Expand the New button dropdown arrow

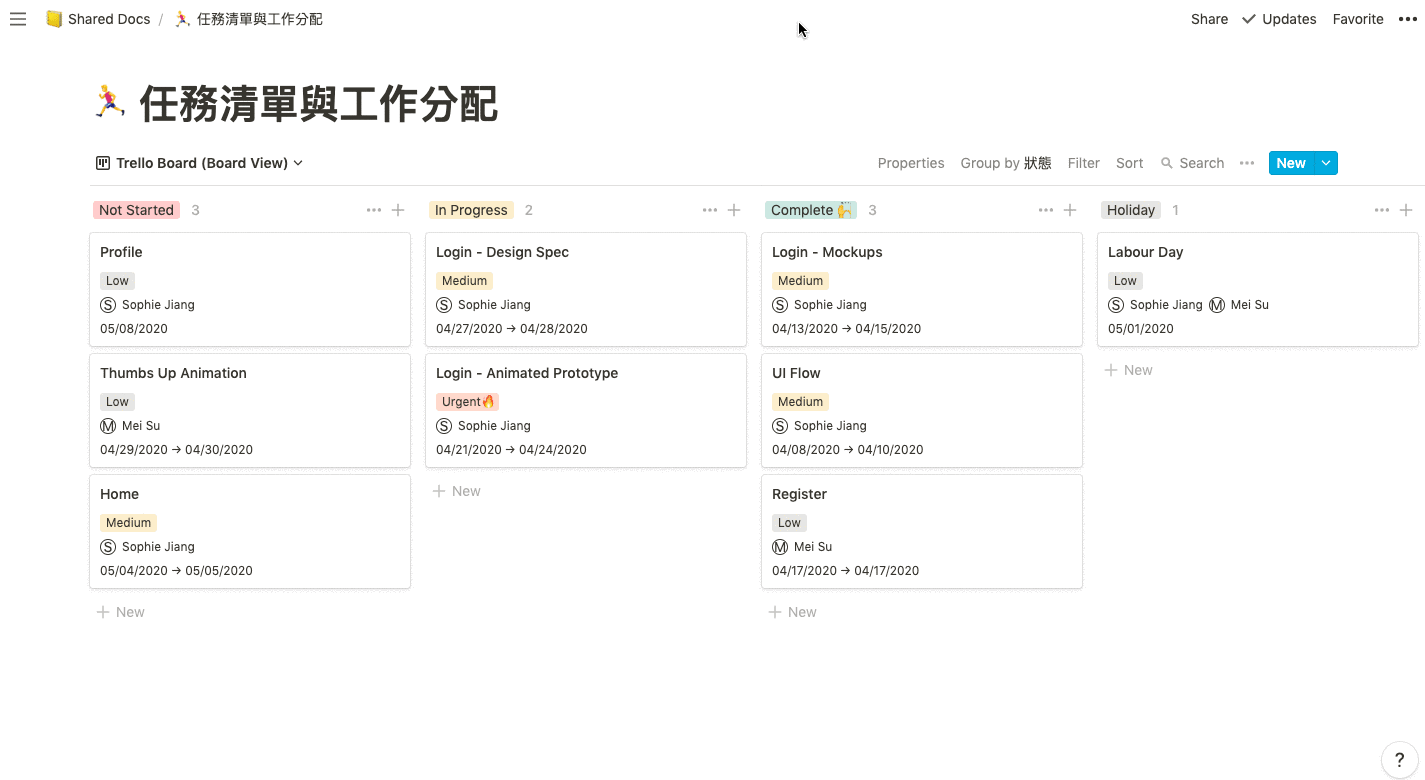click(1326, 163)
